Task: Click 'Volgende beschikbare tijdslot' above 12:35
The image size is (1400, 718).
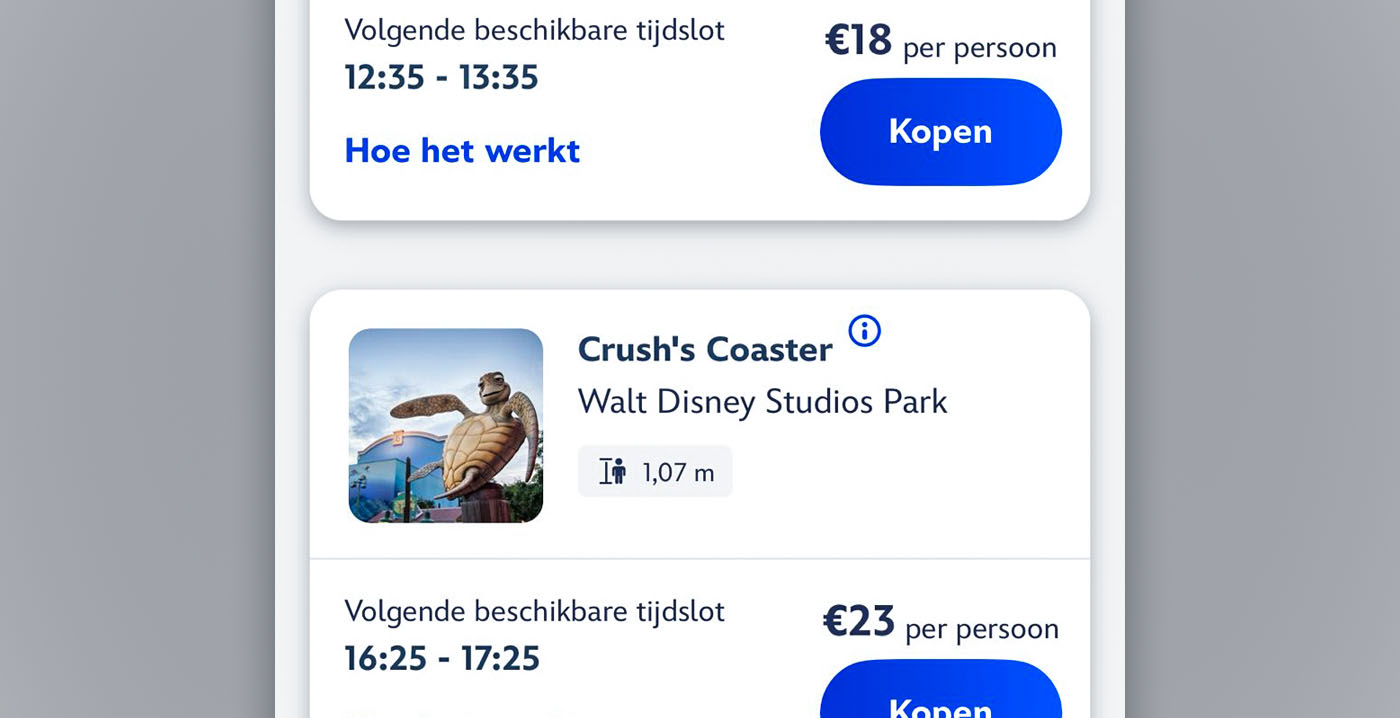Action: point(534,30)
